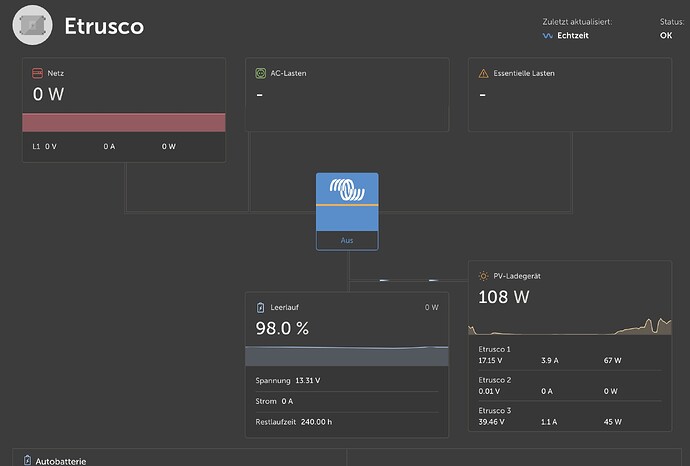Select the 3.9 A Etrusco 1 current
The width and height of the screenshot is (690, 466).
pos(550,360)
